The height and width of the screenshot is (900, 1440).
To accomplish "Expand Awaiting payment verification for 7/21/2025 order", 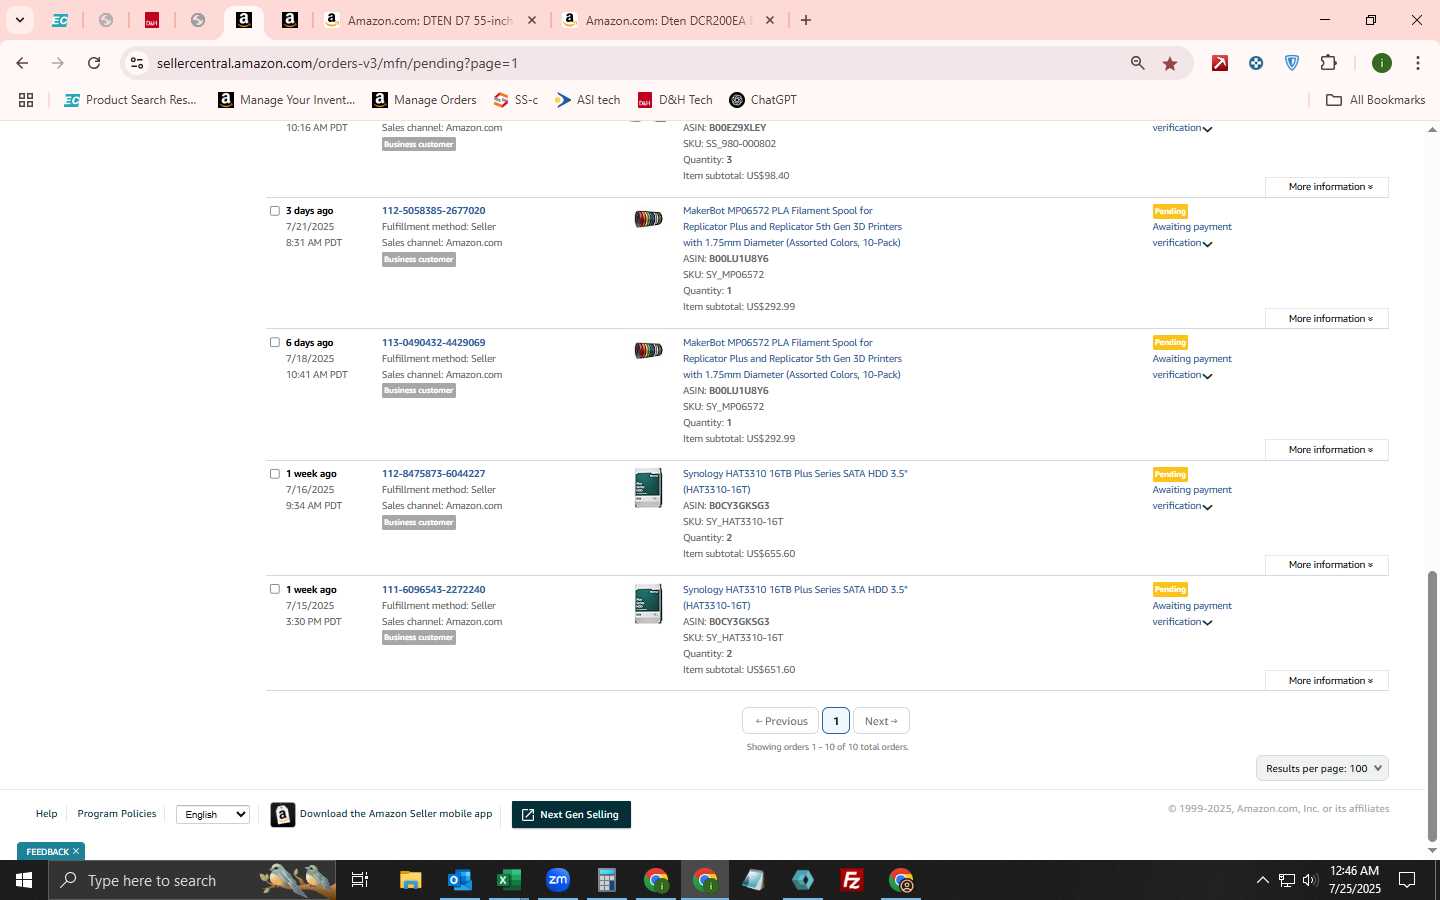I will [x=1191, y=235].
